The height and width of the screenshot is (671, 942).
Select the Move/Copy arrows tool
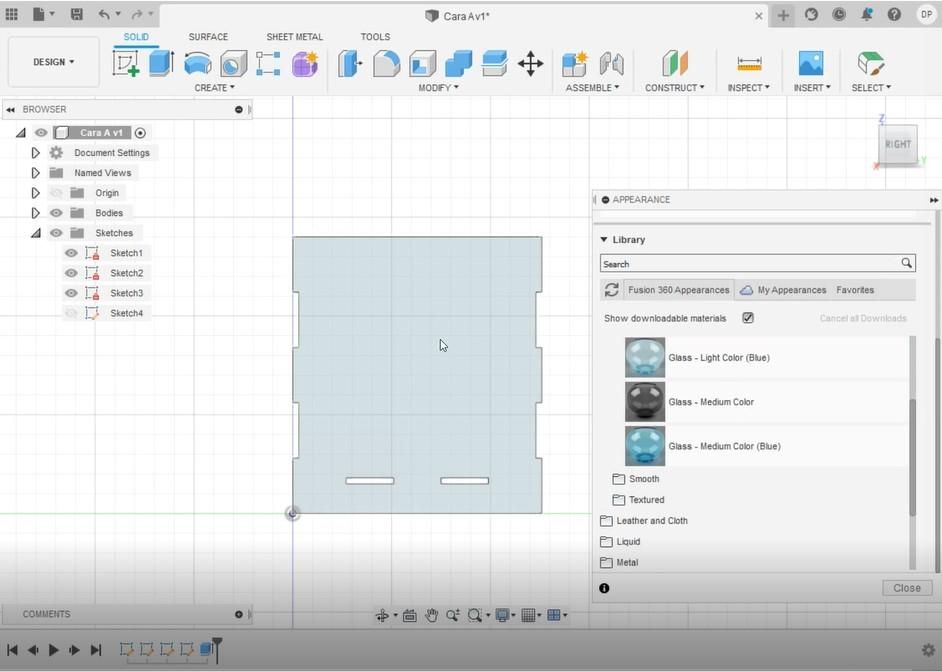click(530, 64)
